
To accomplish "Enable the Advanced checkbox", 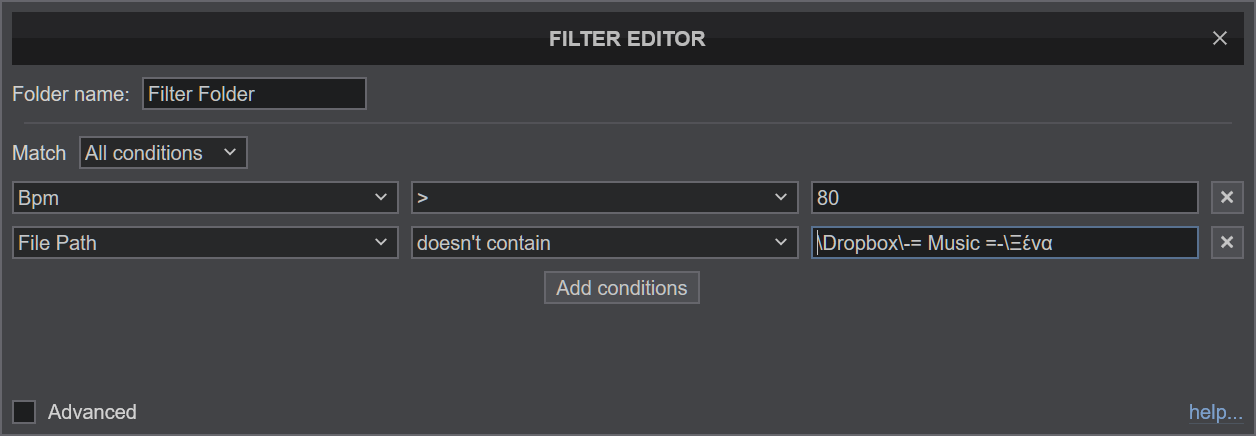I will click(x=24, y=412).
